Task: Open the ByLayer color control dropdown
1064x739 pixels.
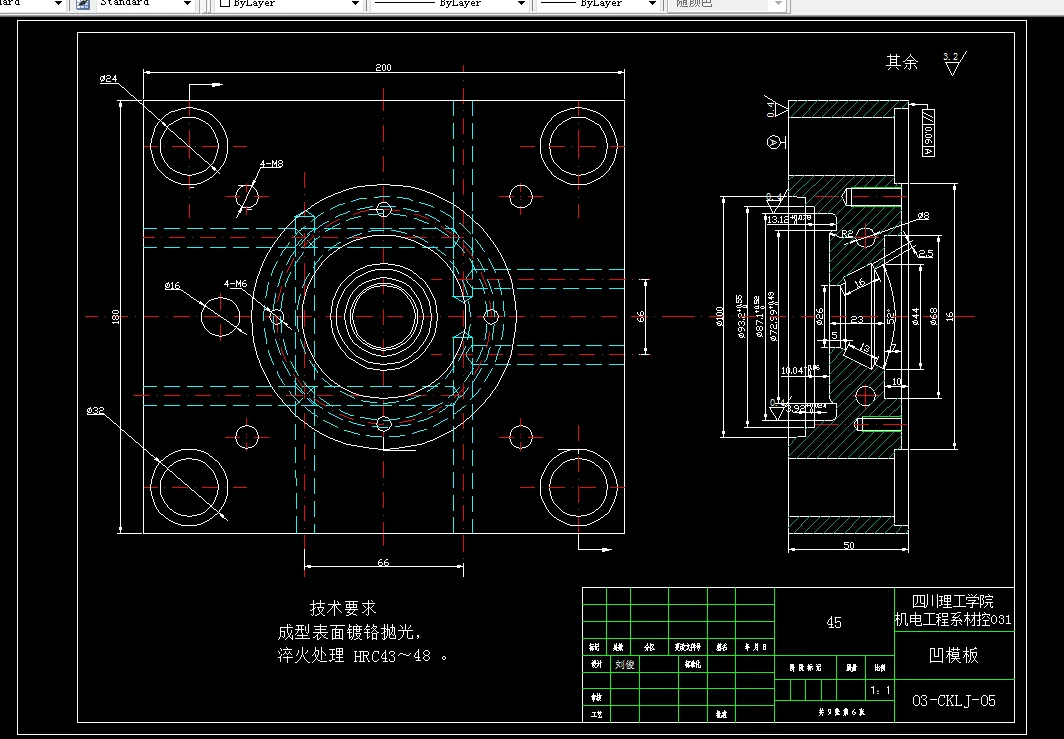Action: tap(355, 3)
